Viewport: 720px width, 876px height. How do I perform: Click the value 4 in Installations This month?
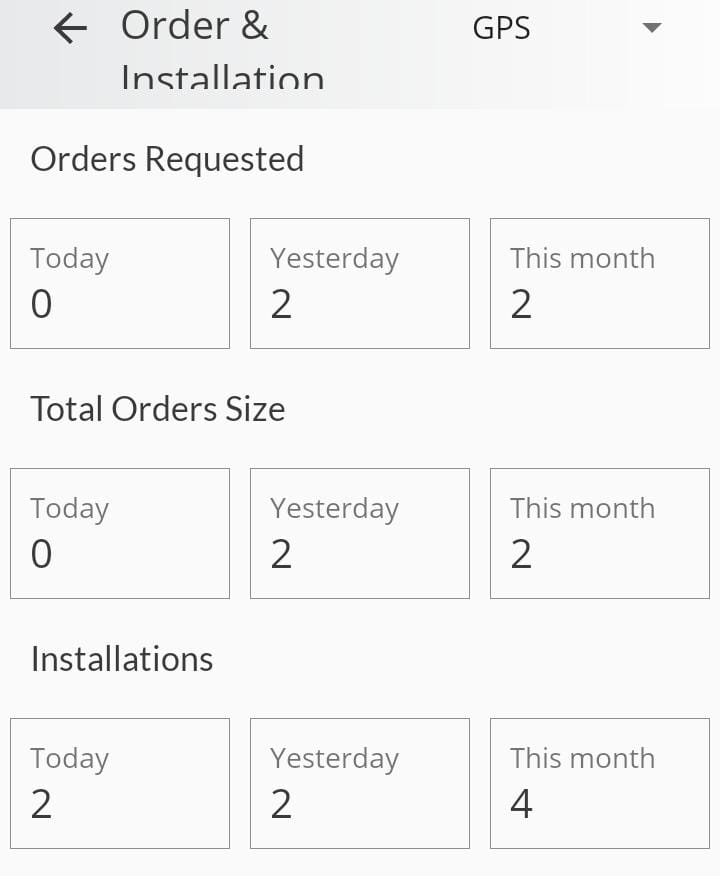pyautogui.click(x=521, y=804)
